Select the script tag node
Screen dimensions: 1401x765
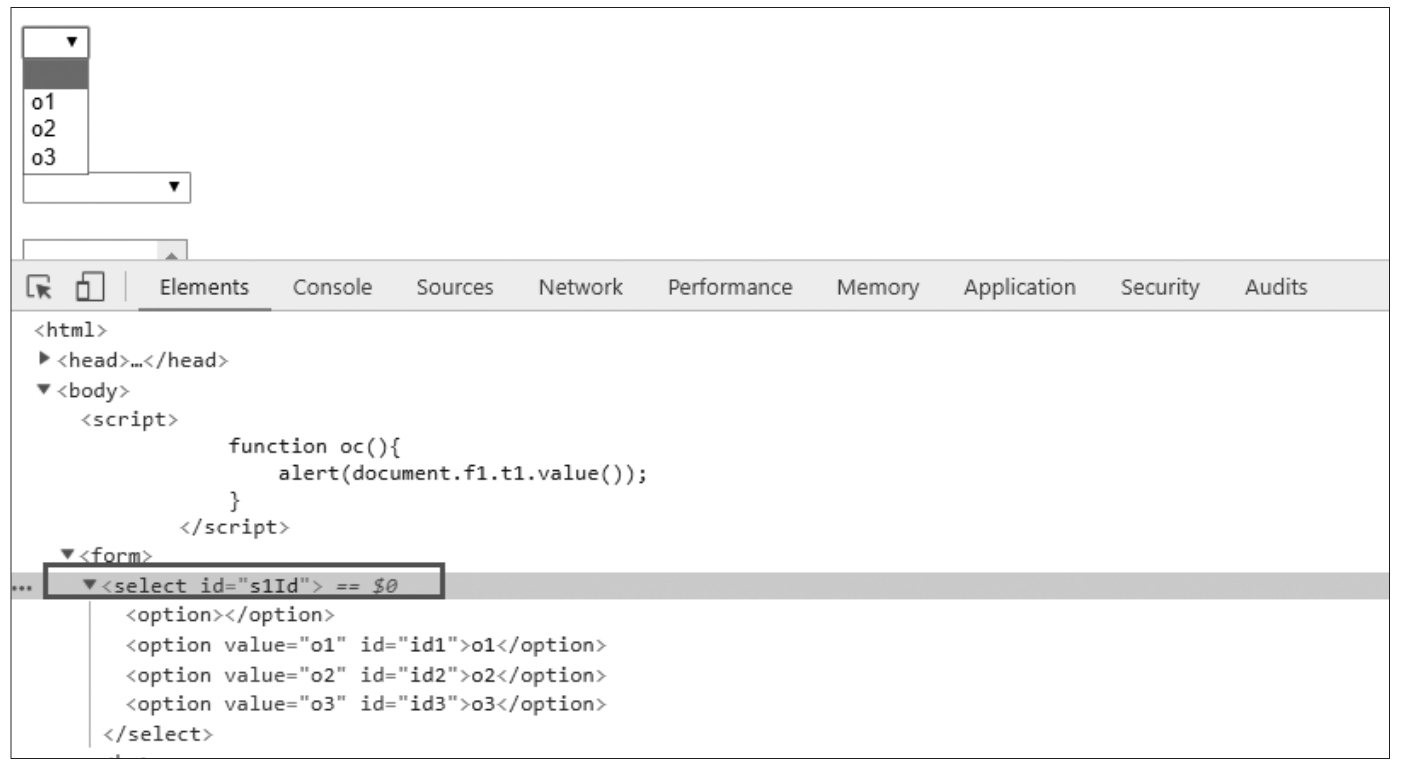point(129,420)
